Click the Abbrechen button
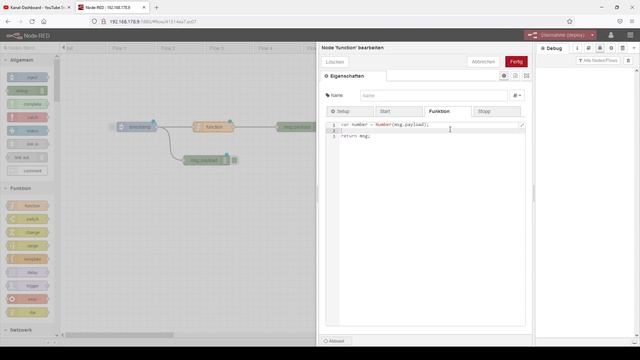The image size is (640, 360). [483, 62]
